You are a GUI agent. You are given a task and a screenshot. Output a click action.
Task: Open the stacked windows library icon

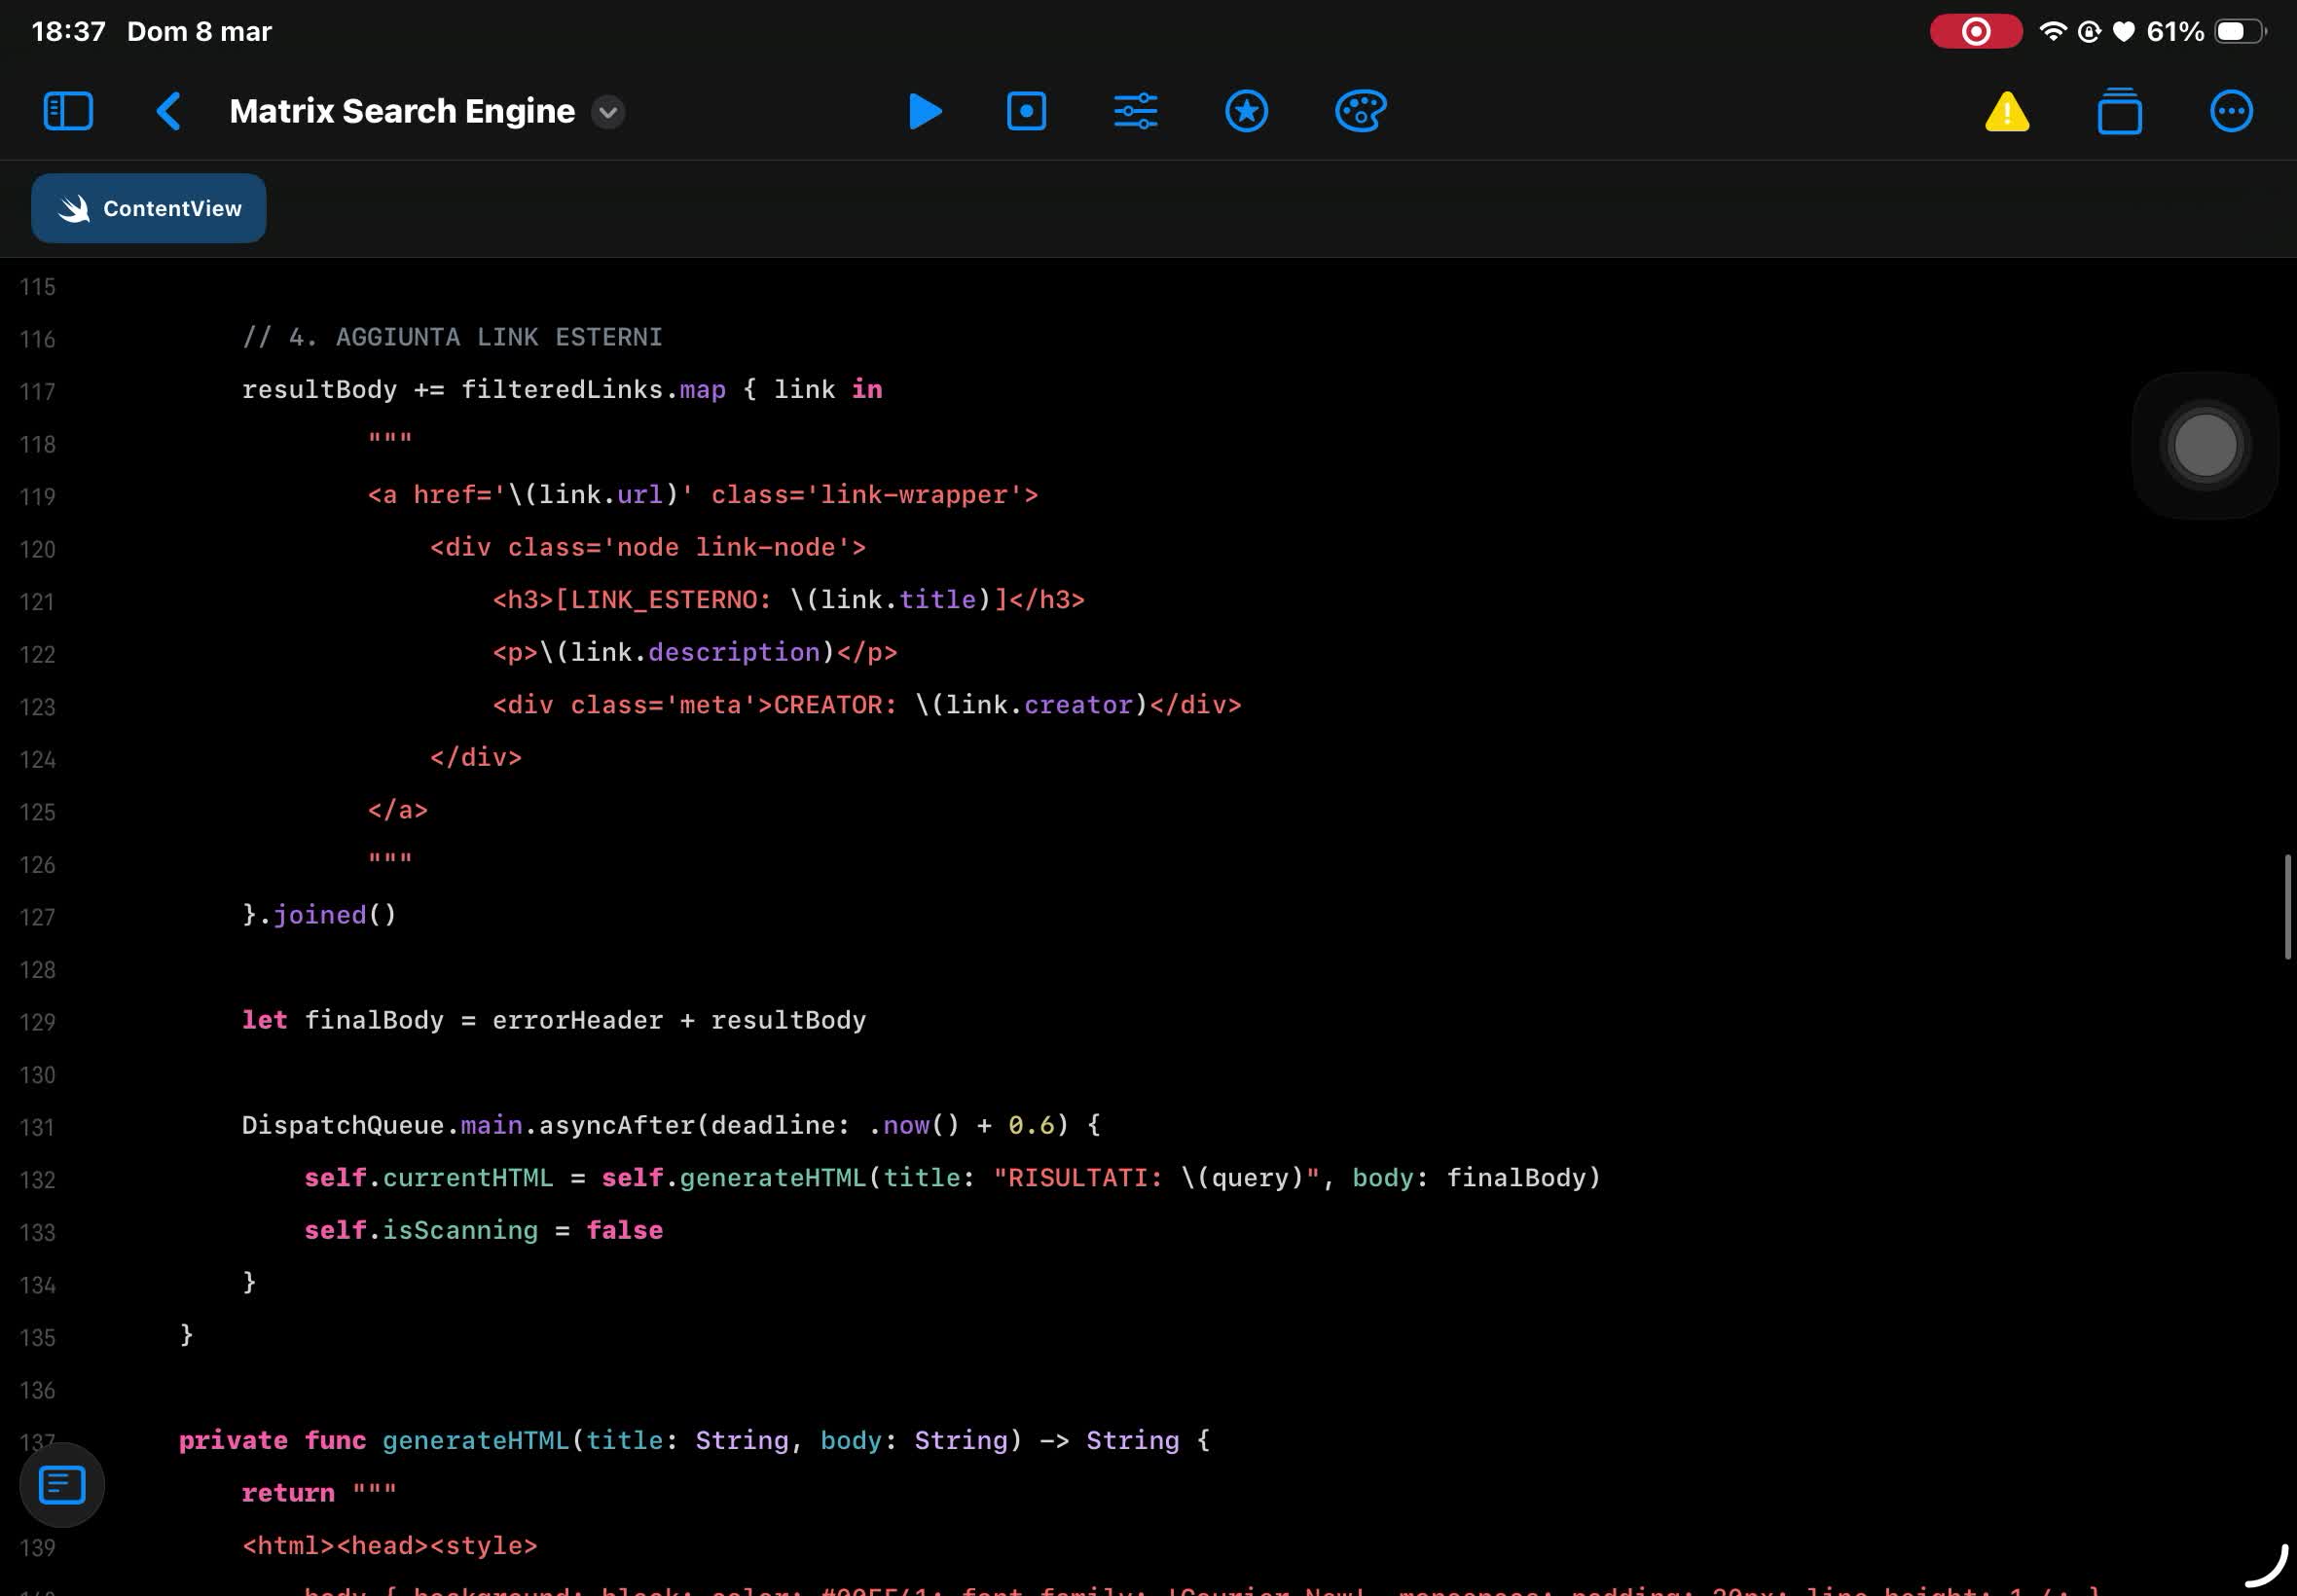(x=2119, y=112)
